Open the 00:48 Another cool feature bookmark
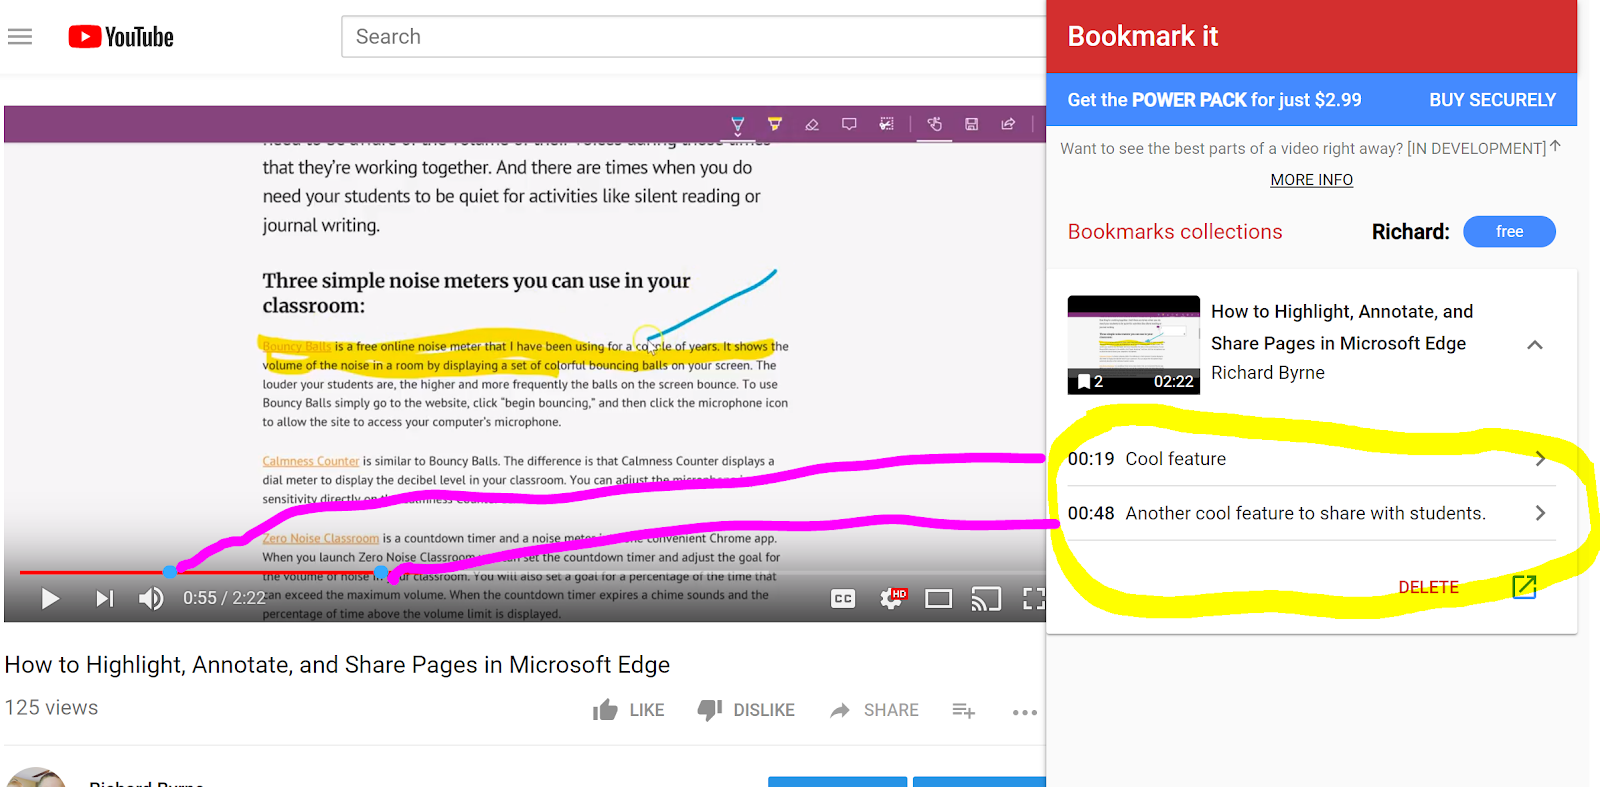 tap(1311, 513)
